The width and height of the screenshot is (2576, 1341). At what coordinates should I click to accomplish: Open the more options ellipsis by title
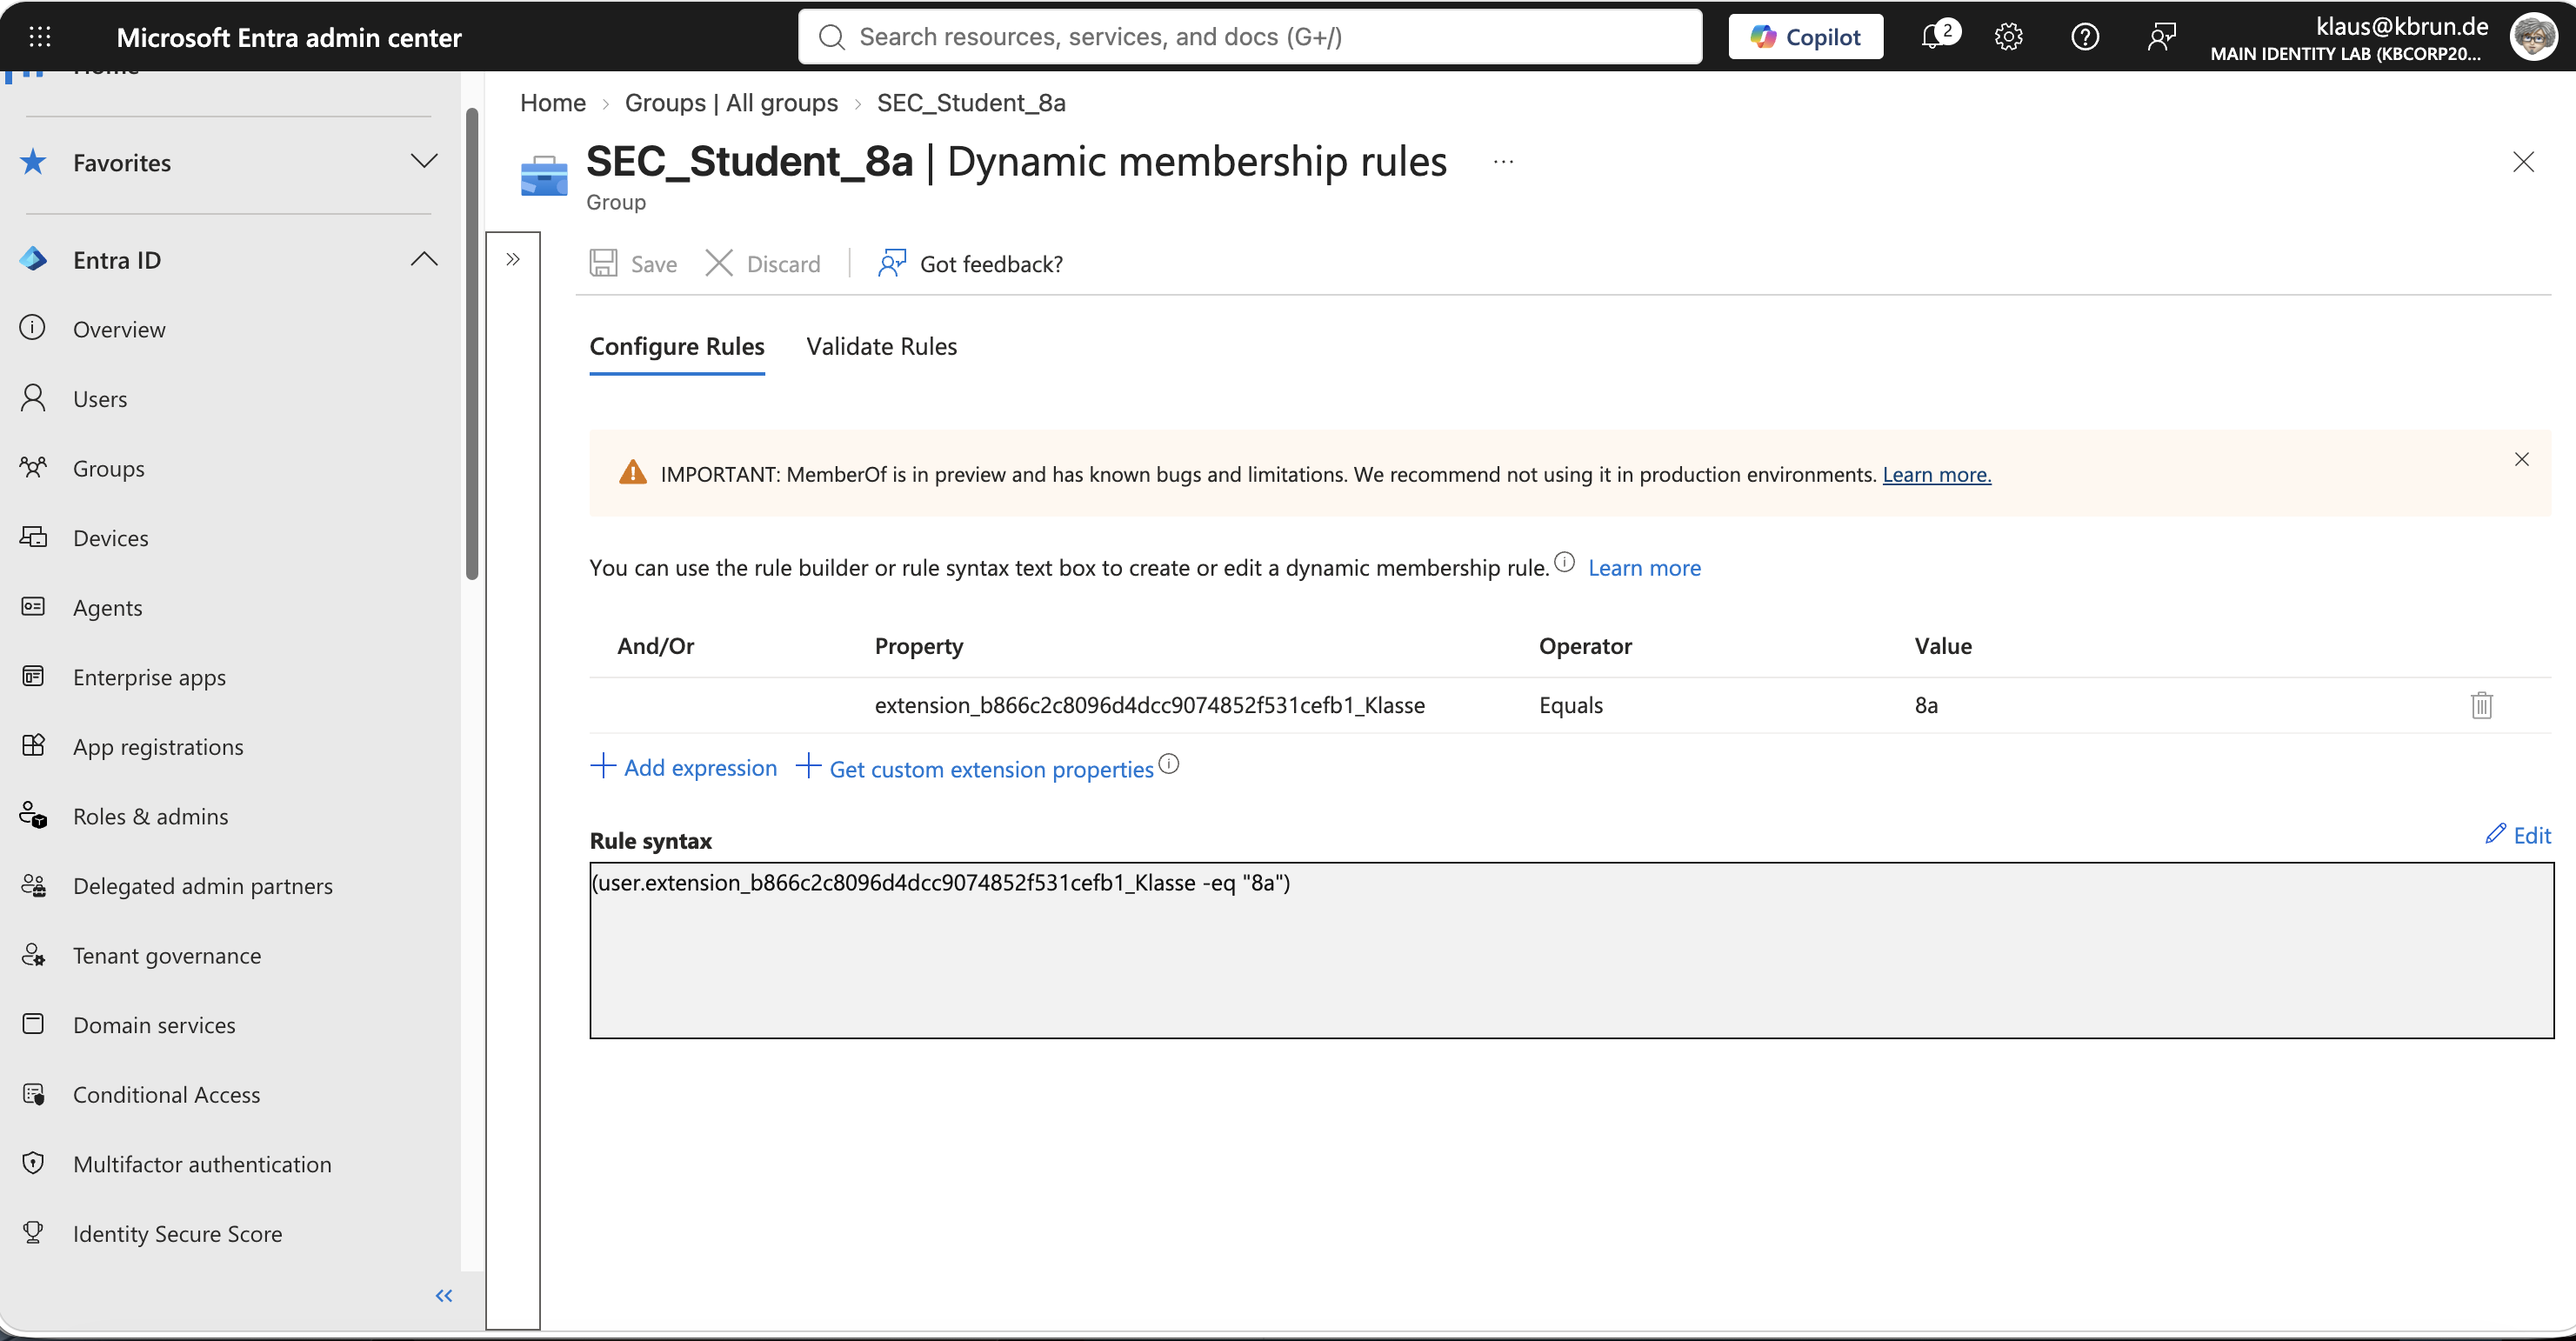pyautogui.click(x=1503, y=162)
